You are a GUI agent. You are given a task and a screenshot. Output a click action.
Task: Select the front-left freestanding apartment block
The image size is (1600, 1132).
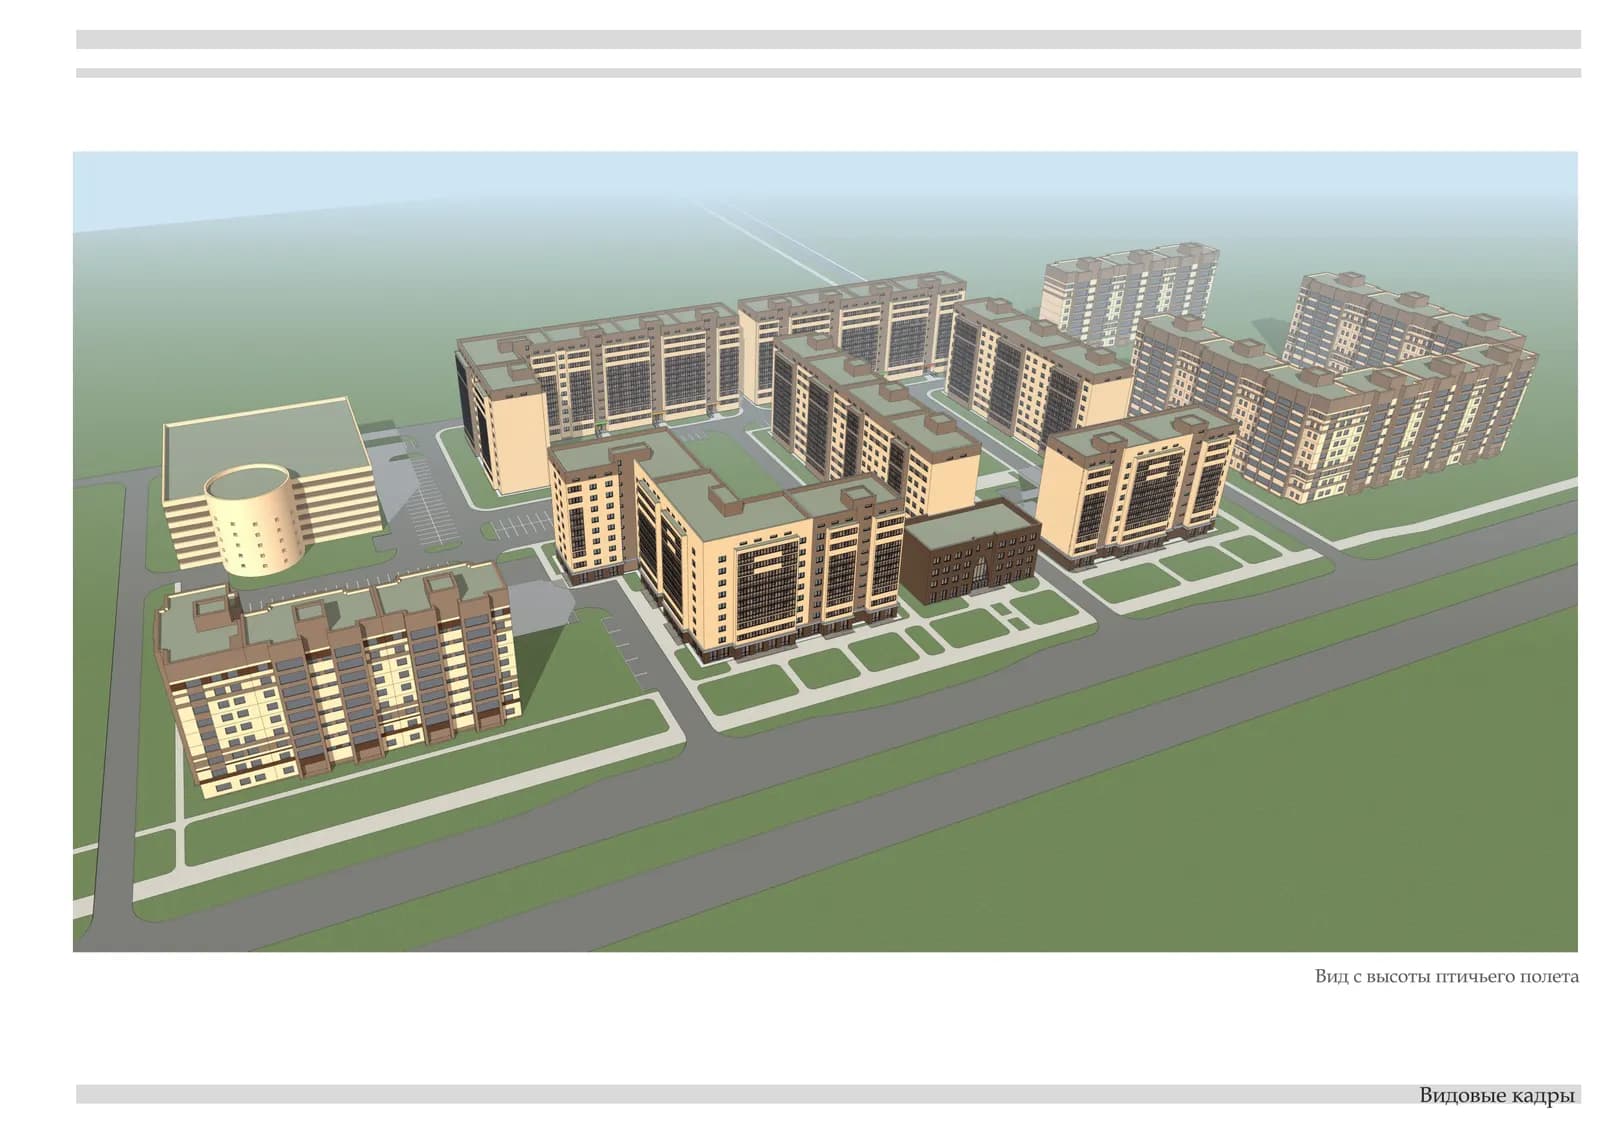tap(339, 676)
